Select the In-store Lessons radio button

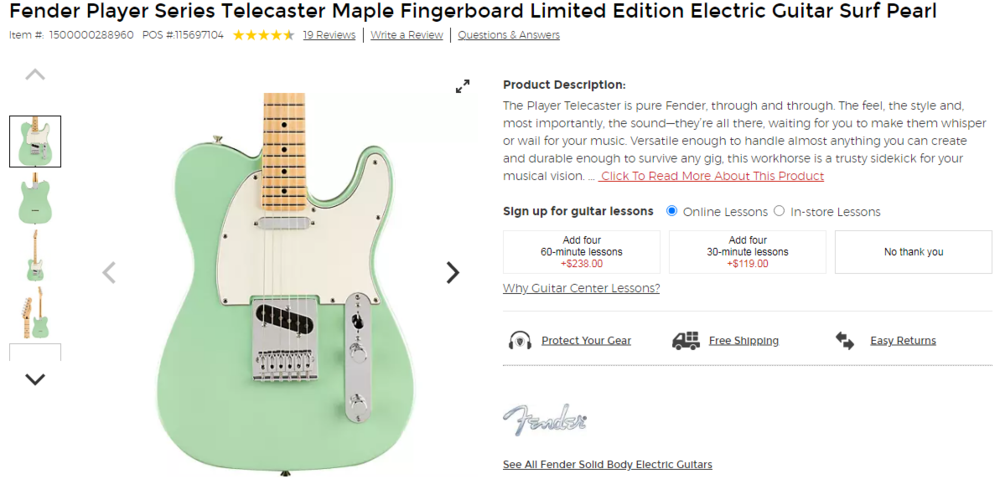(779, 211)
